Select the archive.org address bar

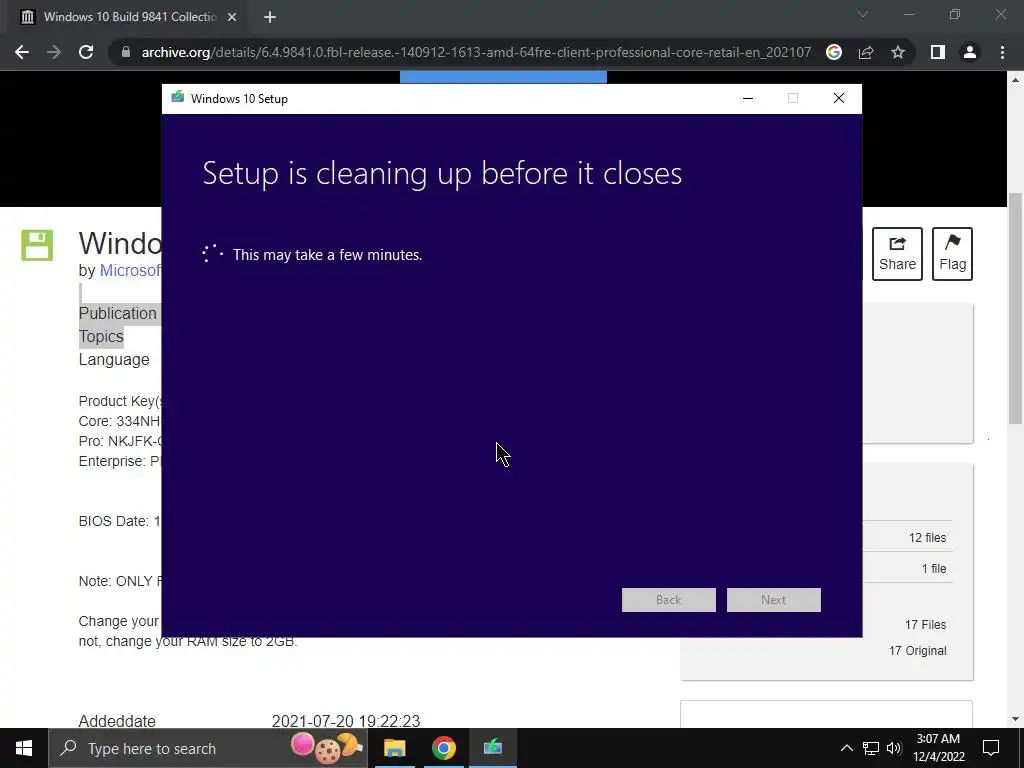point(475,52)
